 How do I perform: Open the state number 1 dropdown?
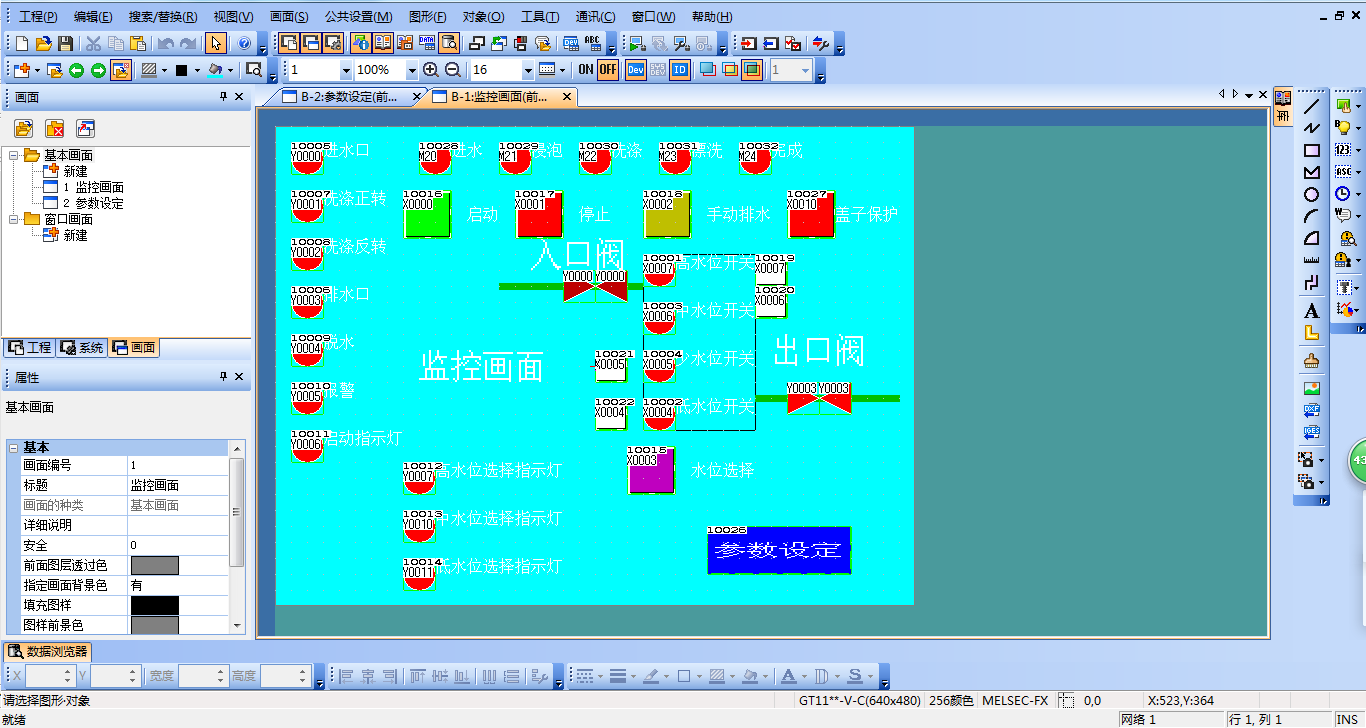coord(346,70)
